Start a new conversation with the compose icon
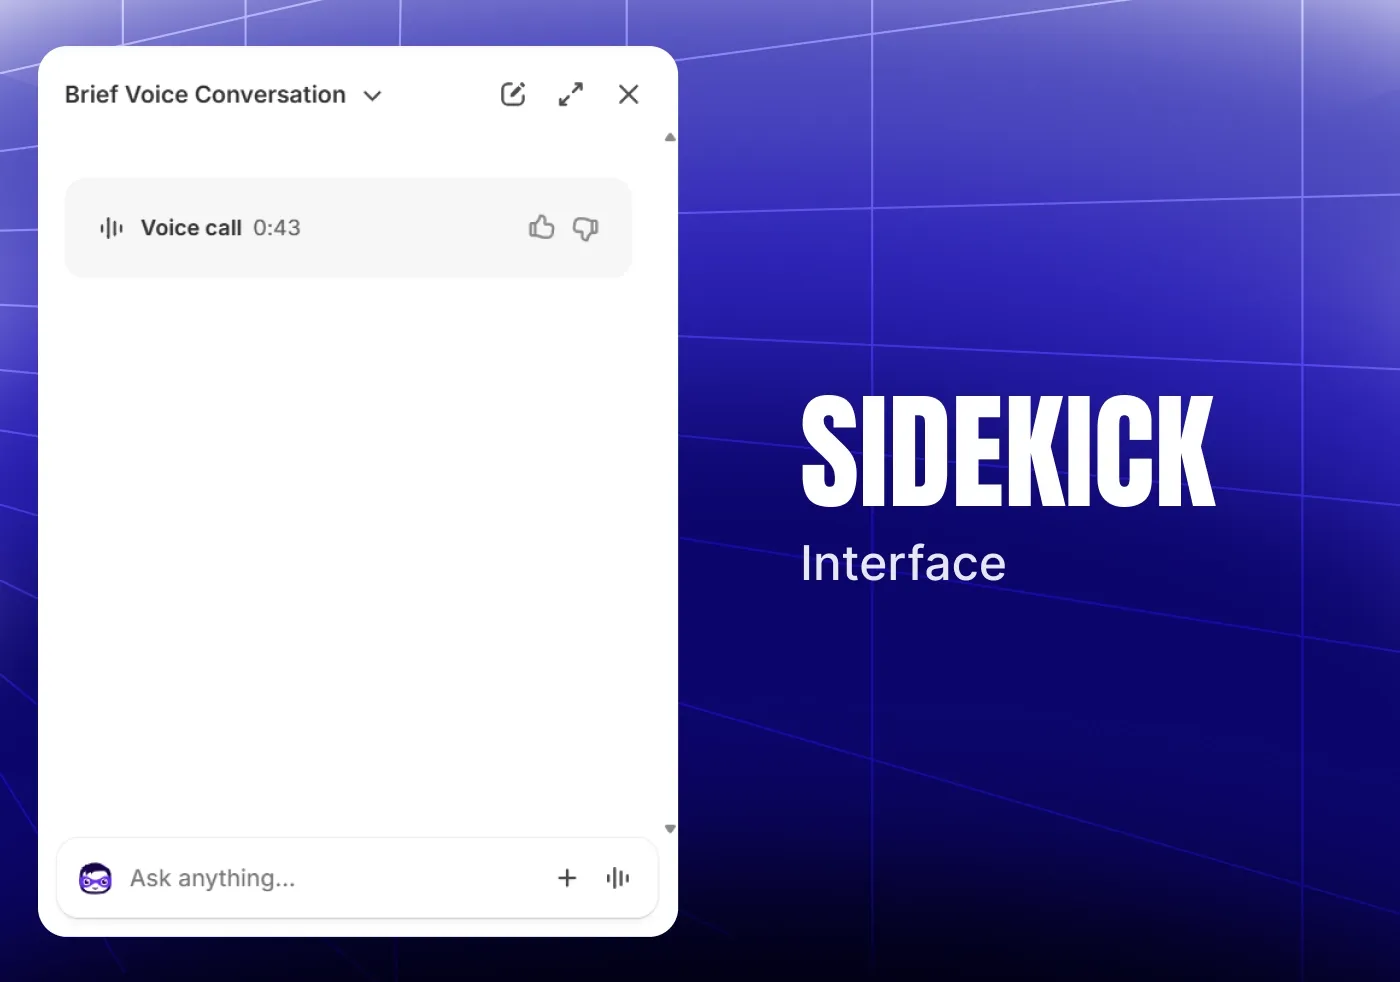This screenshot has height=982, width=1400. pos(513,93)
